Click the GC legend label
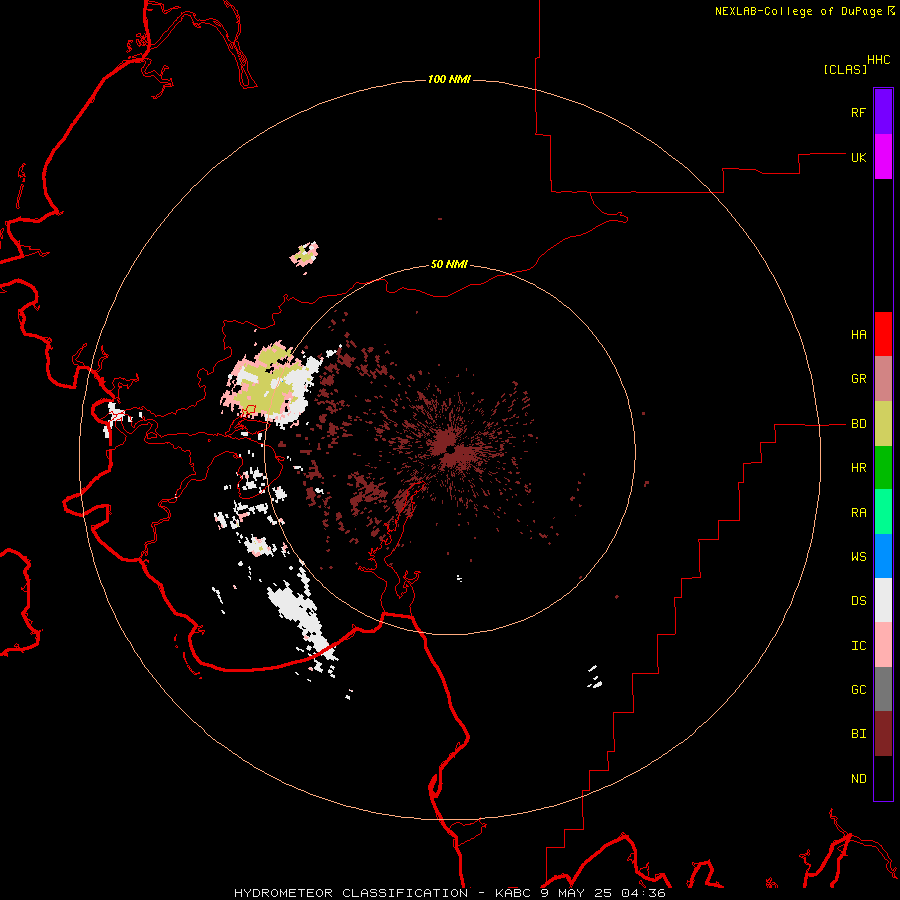The width and height of the screenshot is (900, 900). coord(858,689)
